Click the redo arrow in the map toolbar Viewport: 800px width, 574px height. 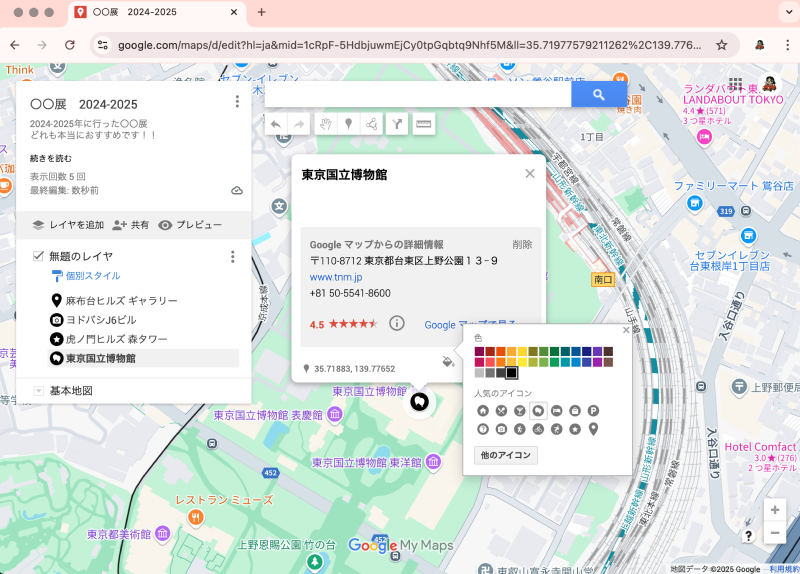(x=299, y=124)
